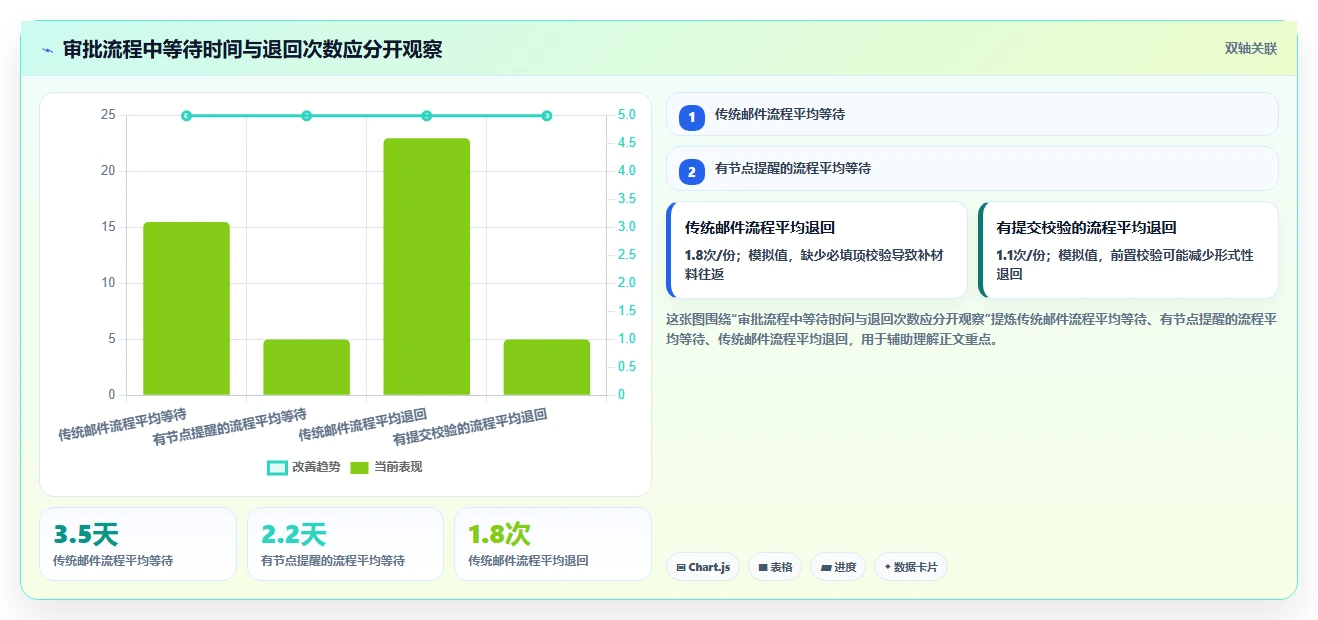Screen dimensions: 1318x620
Task: Select the 数据卡片 tag
Action: tap(910, 567)
